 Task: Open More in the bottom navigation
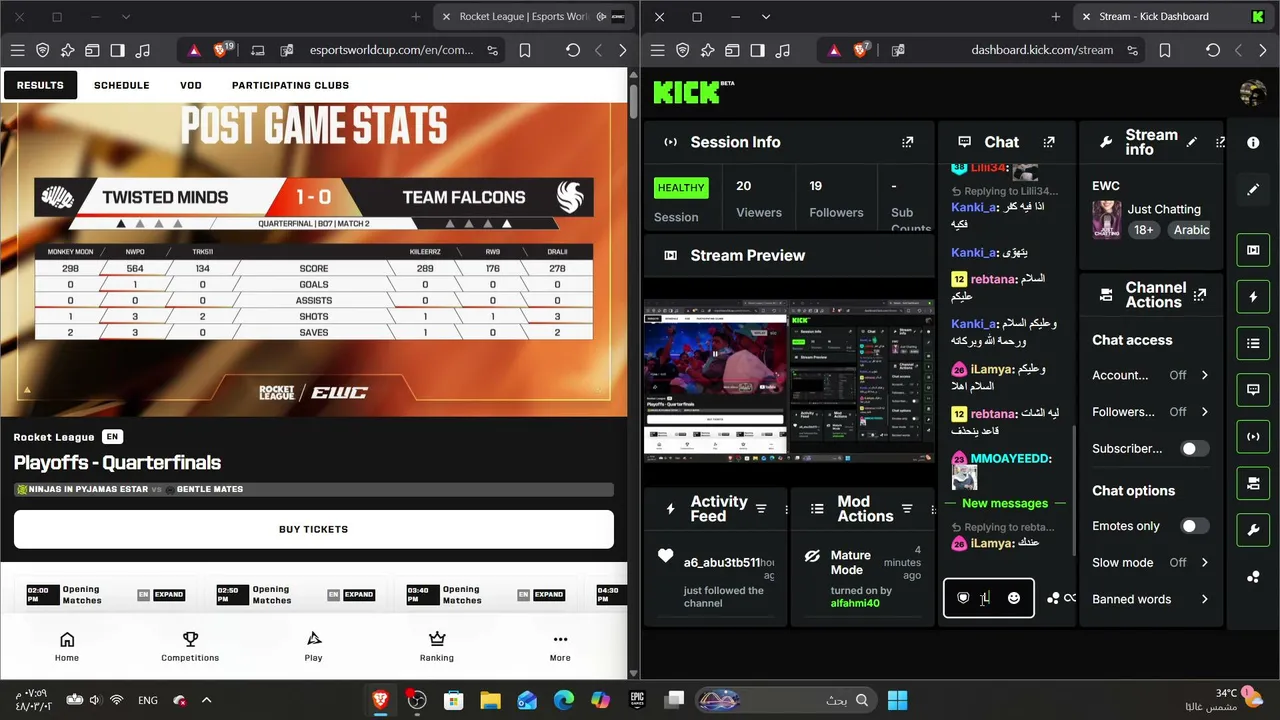(560, 646)
